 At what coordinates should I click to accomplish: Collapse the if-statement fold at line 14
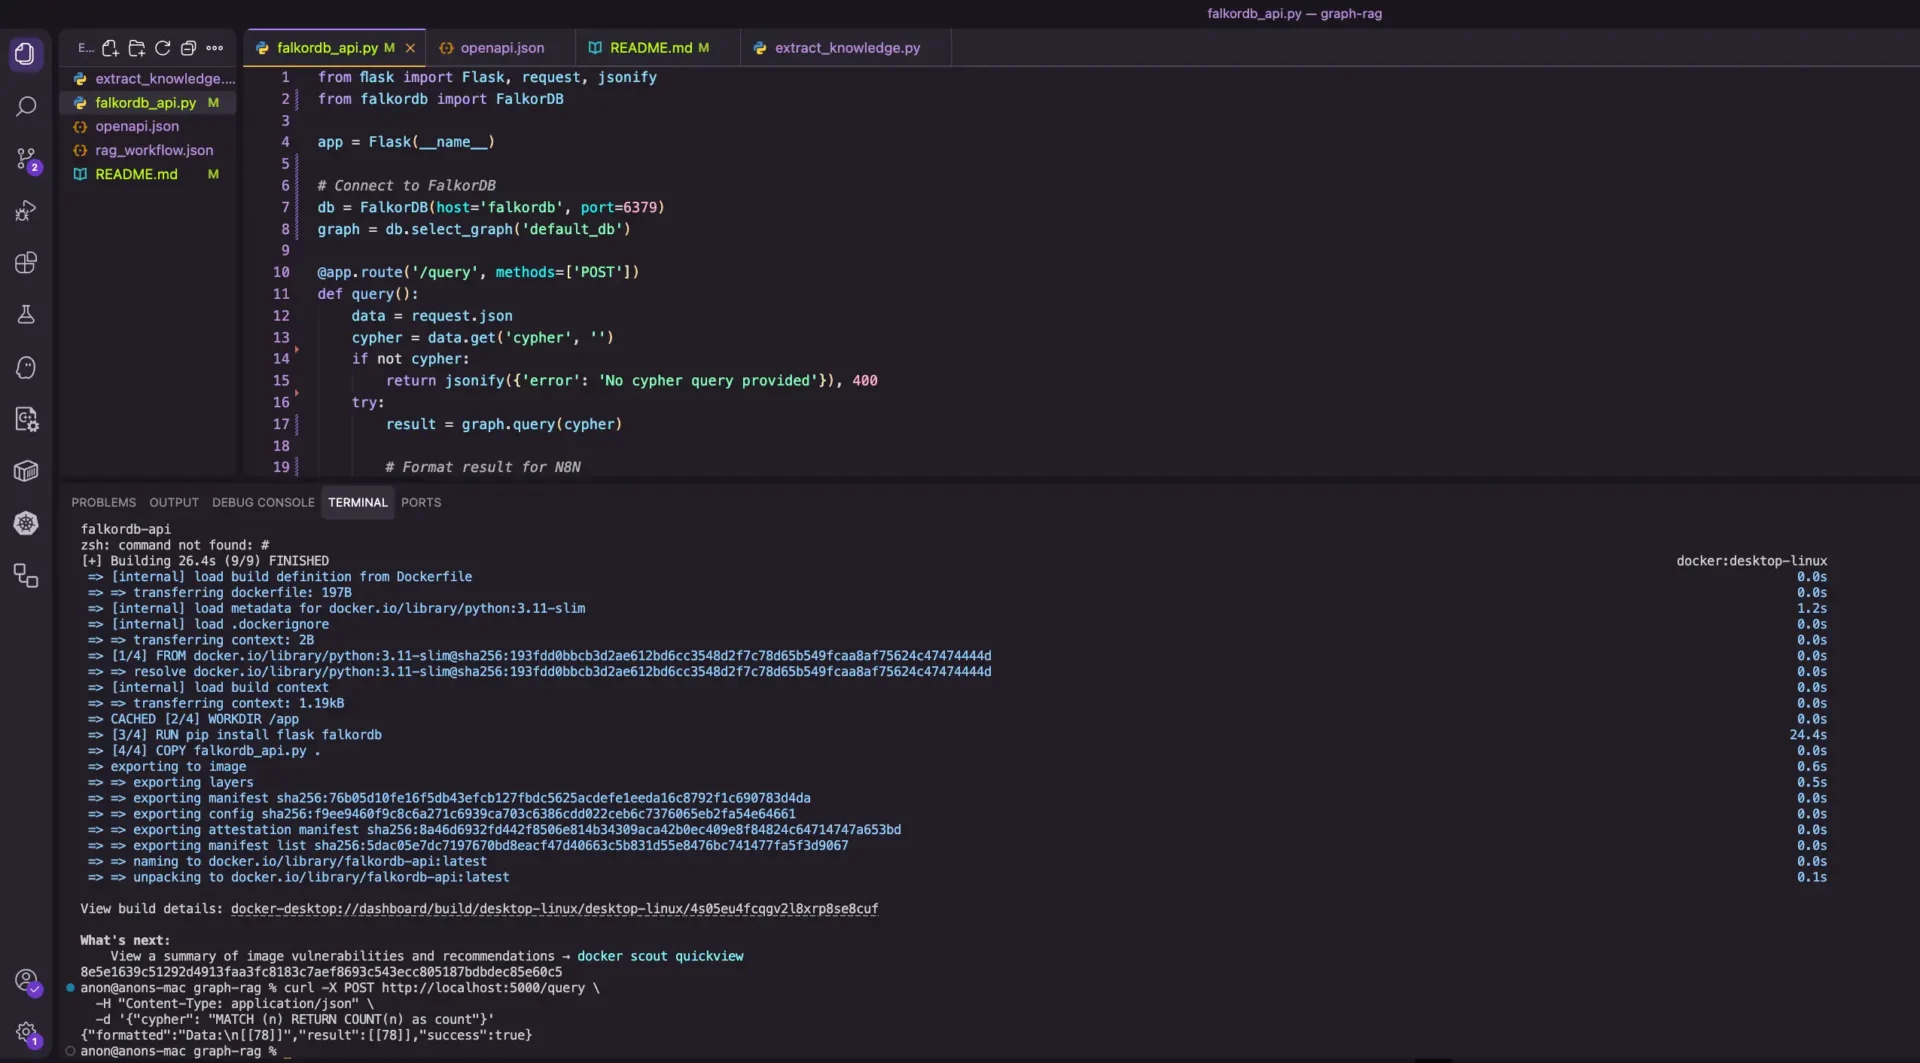click(x=298, y=351)
